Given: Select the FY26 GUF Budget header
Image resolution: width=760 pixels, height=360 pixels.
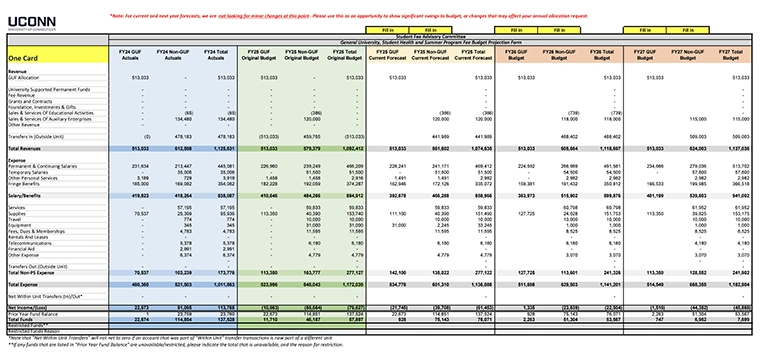Looking at the screenshot, I should click(516, 54).
